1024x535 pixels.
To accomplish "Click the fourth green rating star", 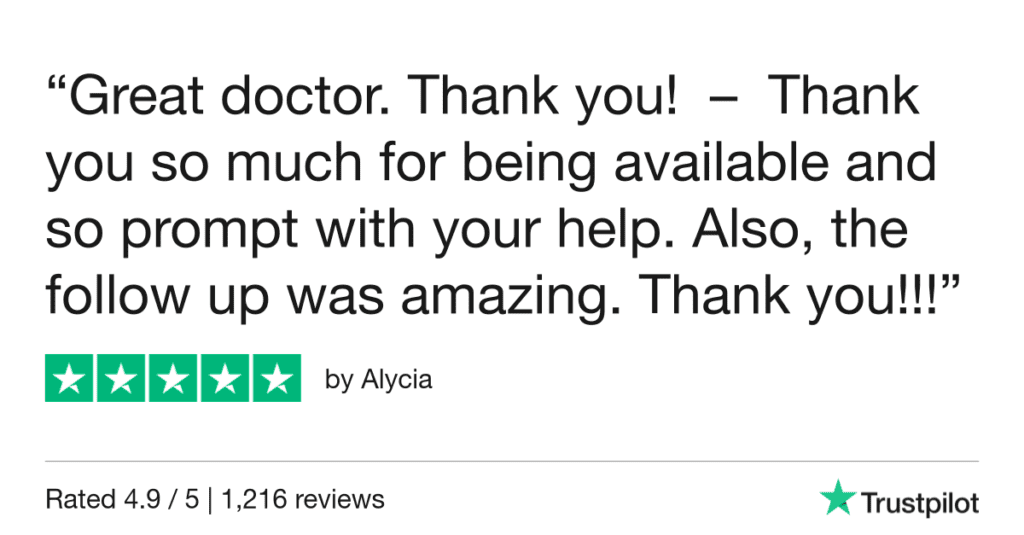I will [224, 378].
